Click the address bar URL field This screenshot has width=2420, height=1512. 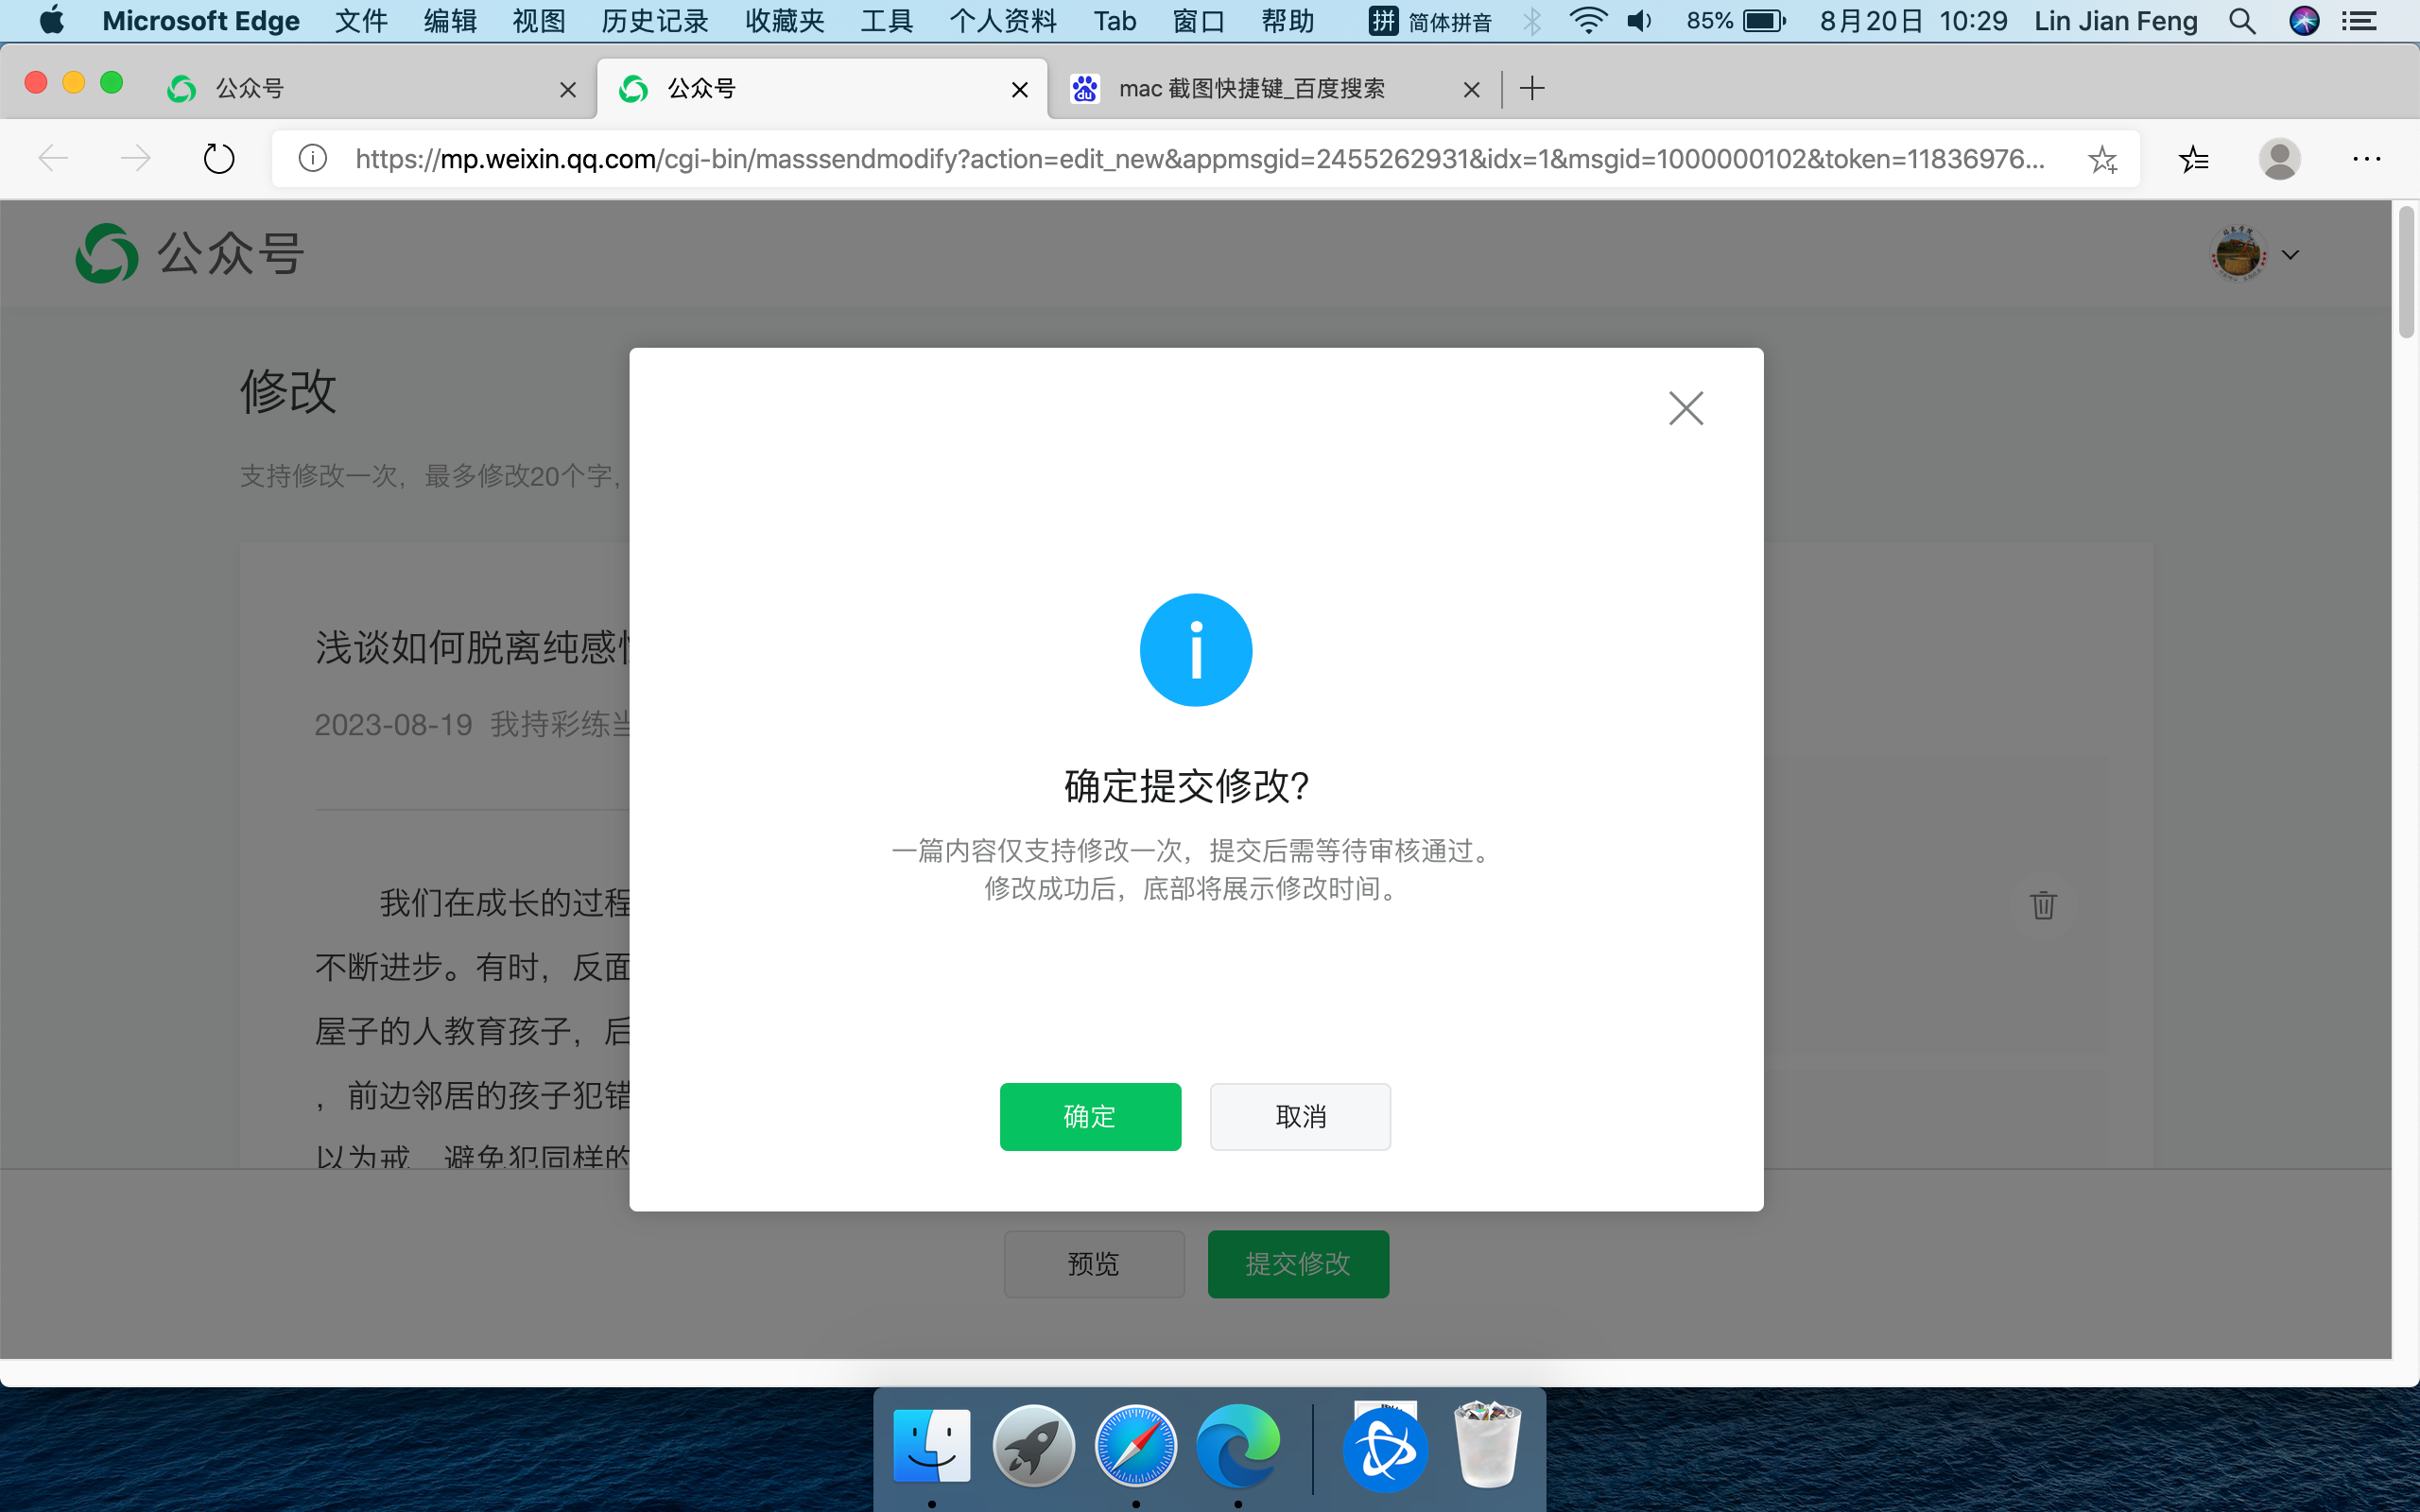(1200, 159)
